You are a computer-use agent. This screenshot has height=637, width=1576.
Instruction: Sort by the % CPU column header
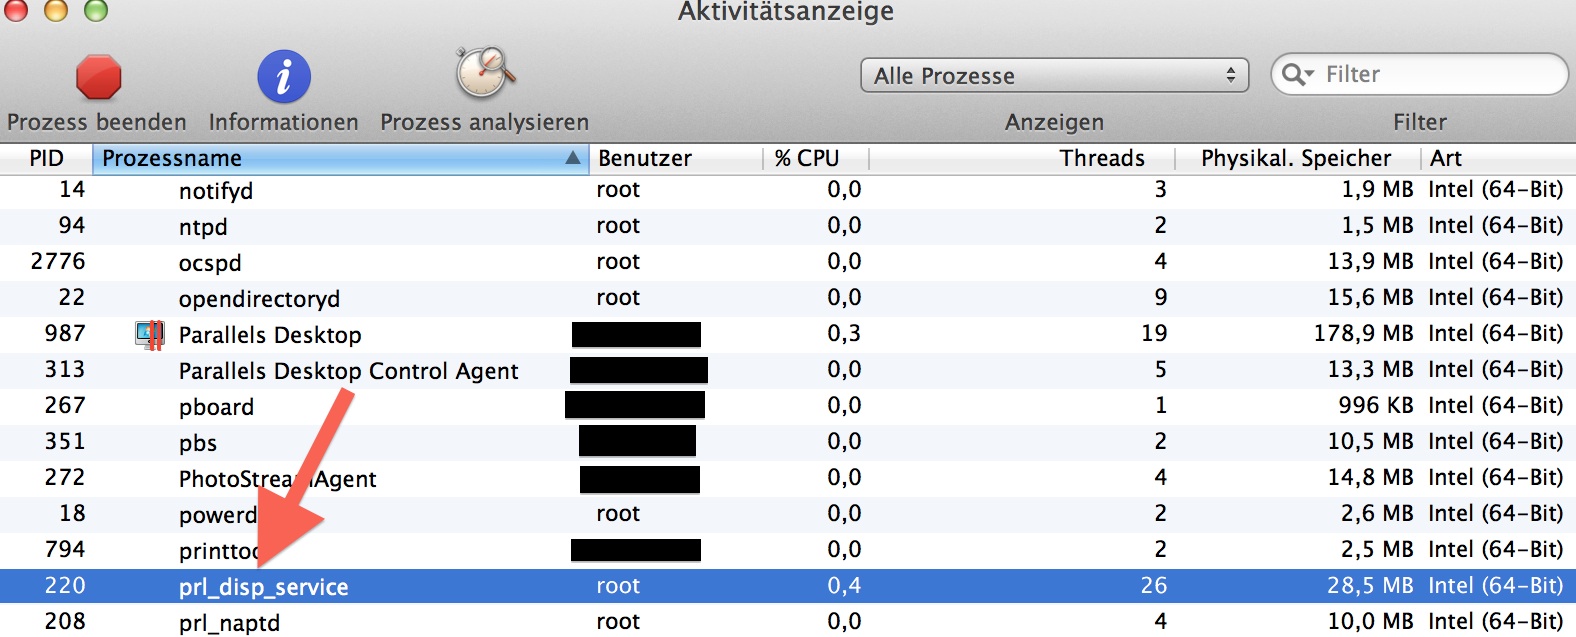(816, 159)
